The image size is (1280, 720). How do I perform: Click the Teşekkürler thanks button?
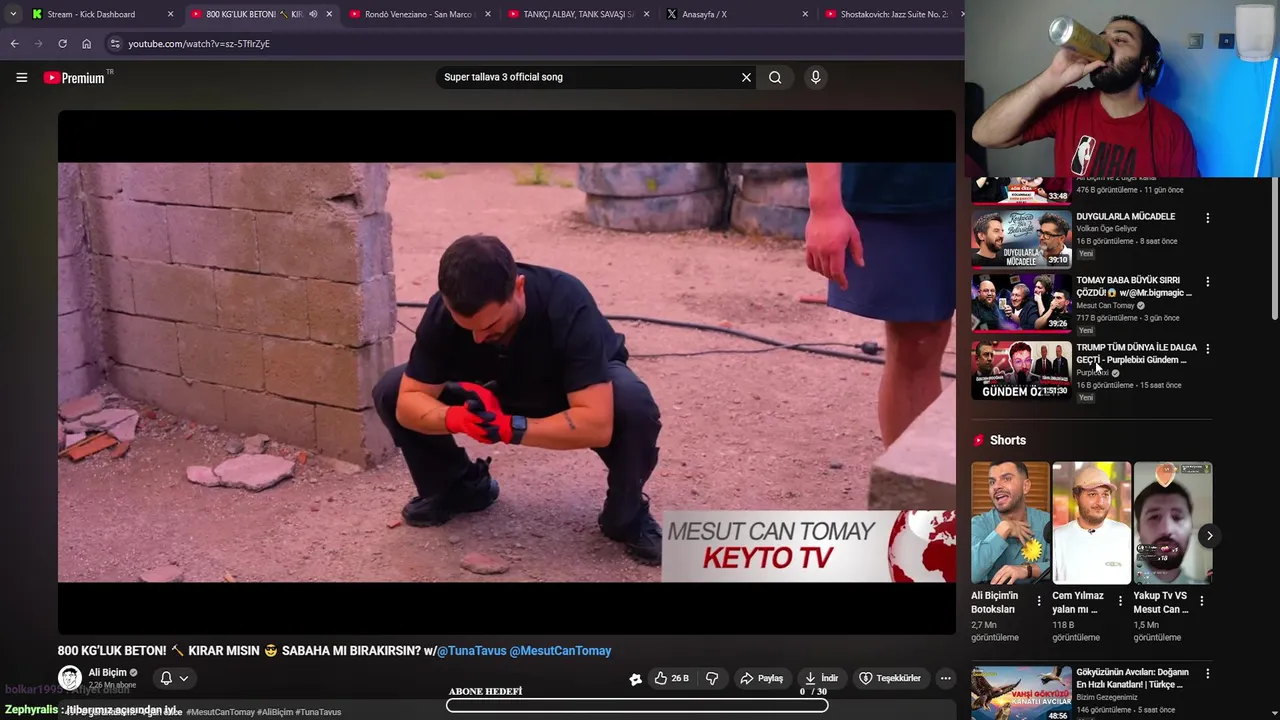(x=890, y=678)
